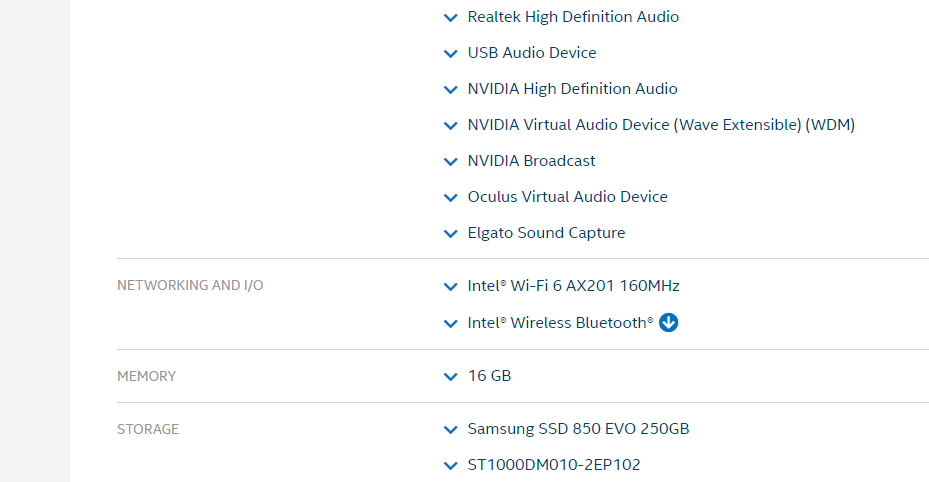
Task: Expand Realtek High Definition Audio chevron
Action: 450,18
